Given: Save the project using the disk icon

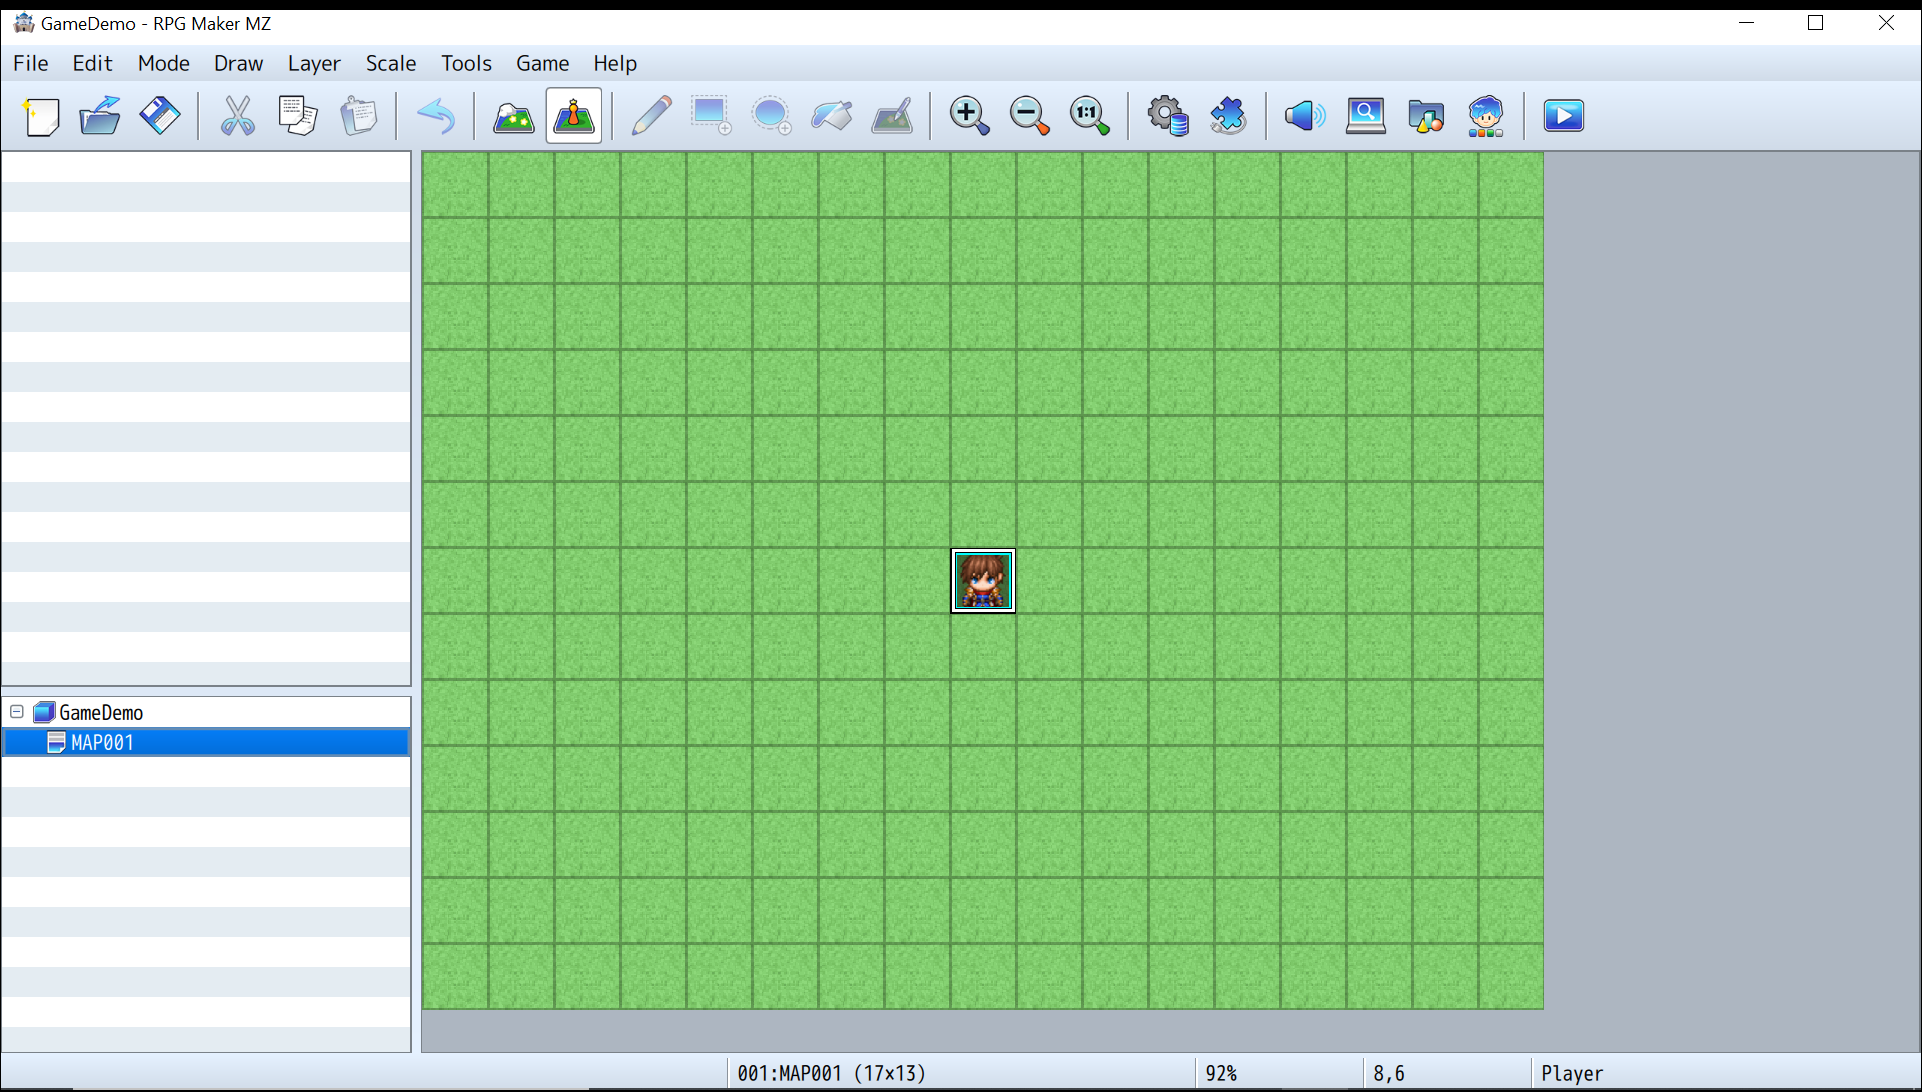Looking at the screenshot, I should click(x=159, y=116).
